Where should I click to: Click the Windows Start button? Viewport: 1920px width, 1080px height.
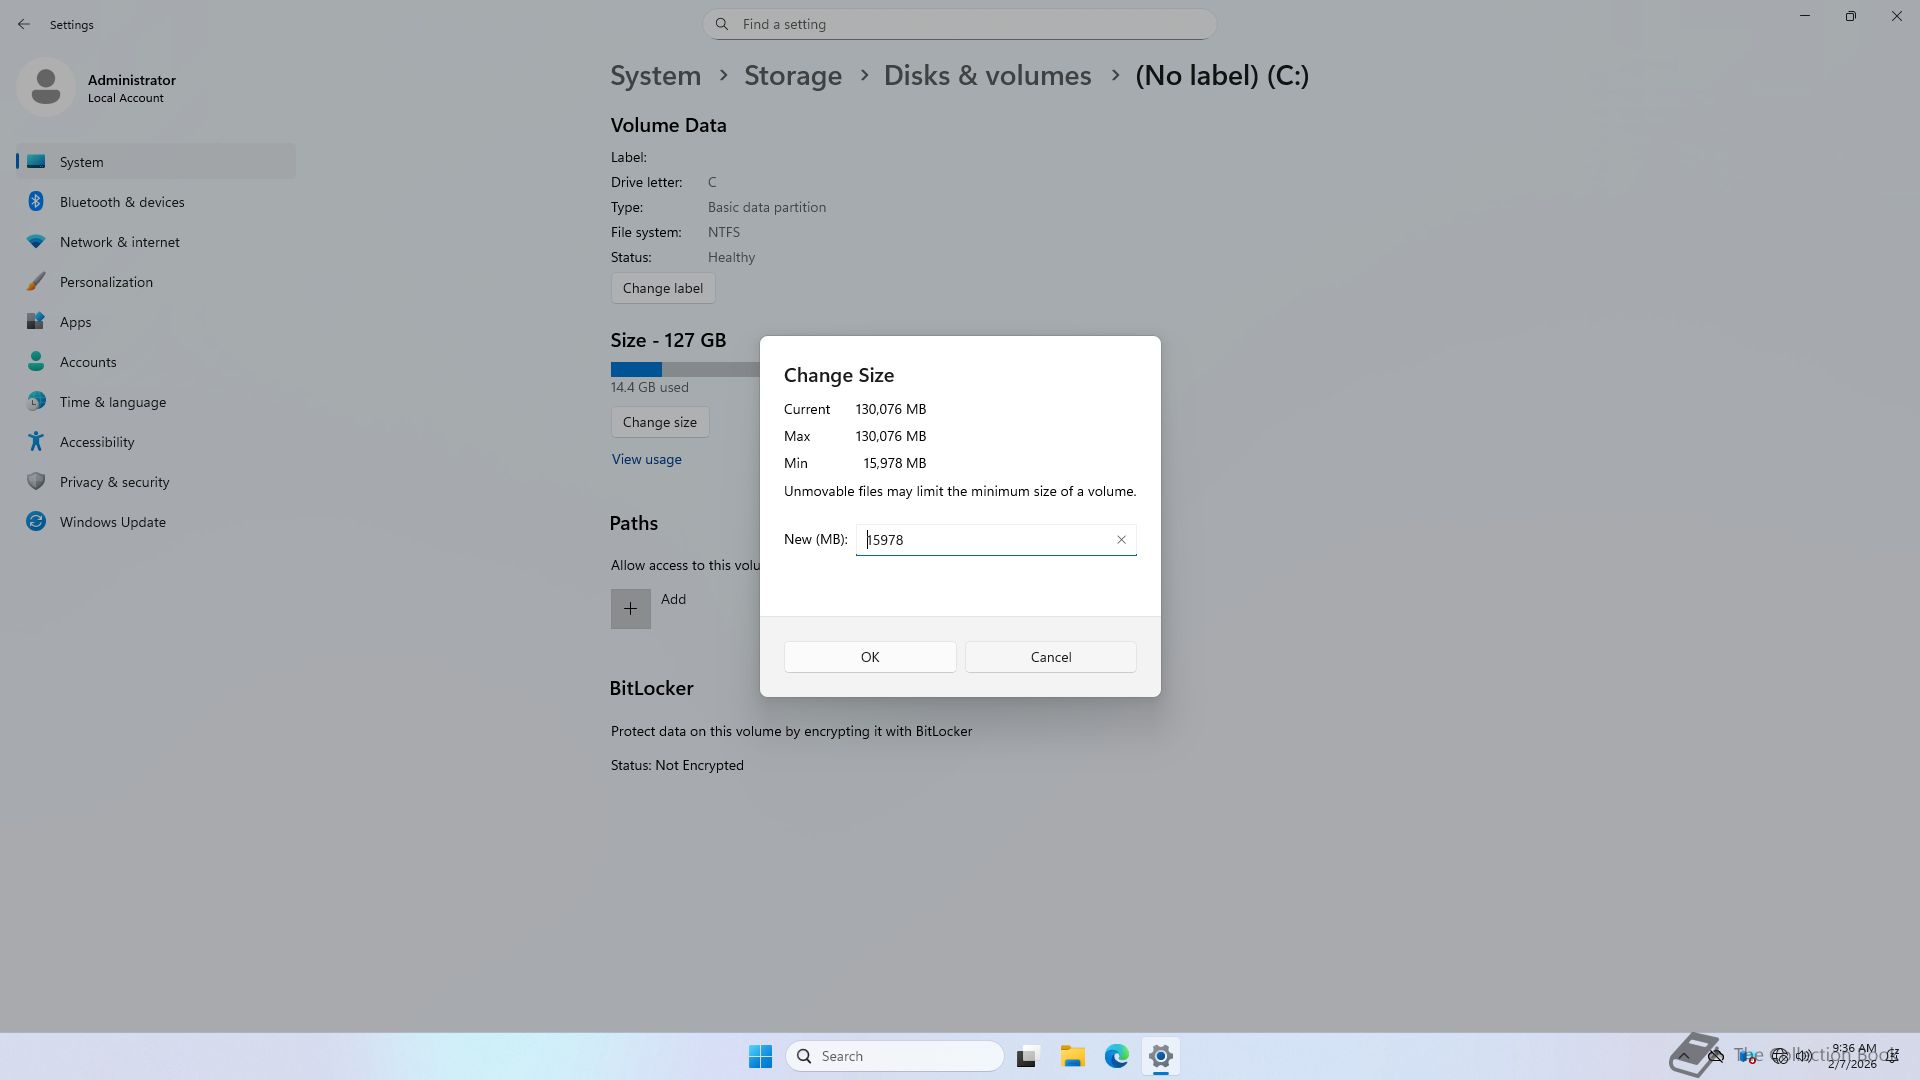click(x=760, y=1056)
